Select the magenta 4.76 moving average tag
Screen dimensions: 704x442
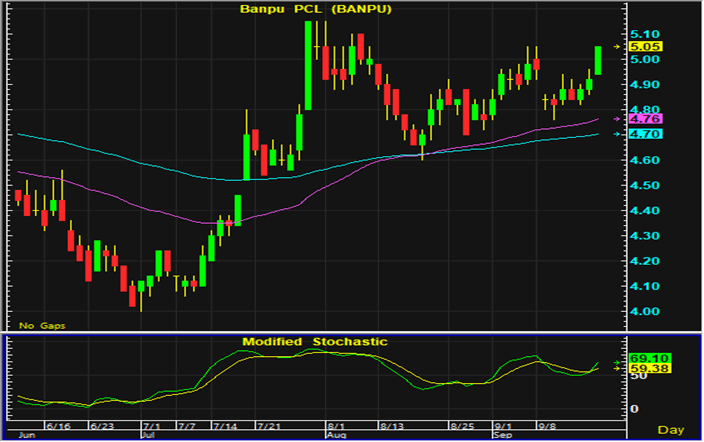point(643,119)
